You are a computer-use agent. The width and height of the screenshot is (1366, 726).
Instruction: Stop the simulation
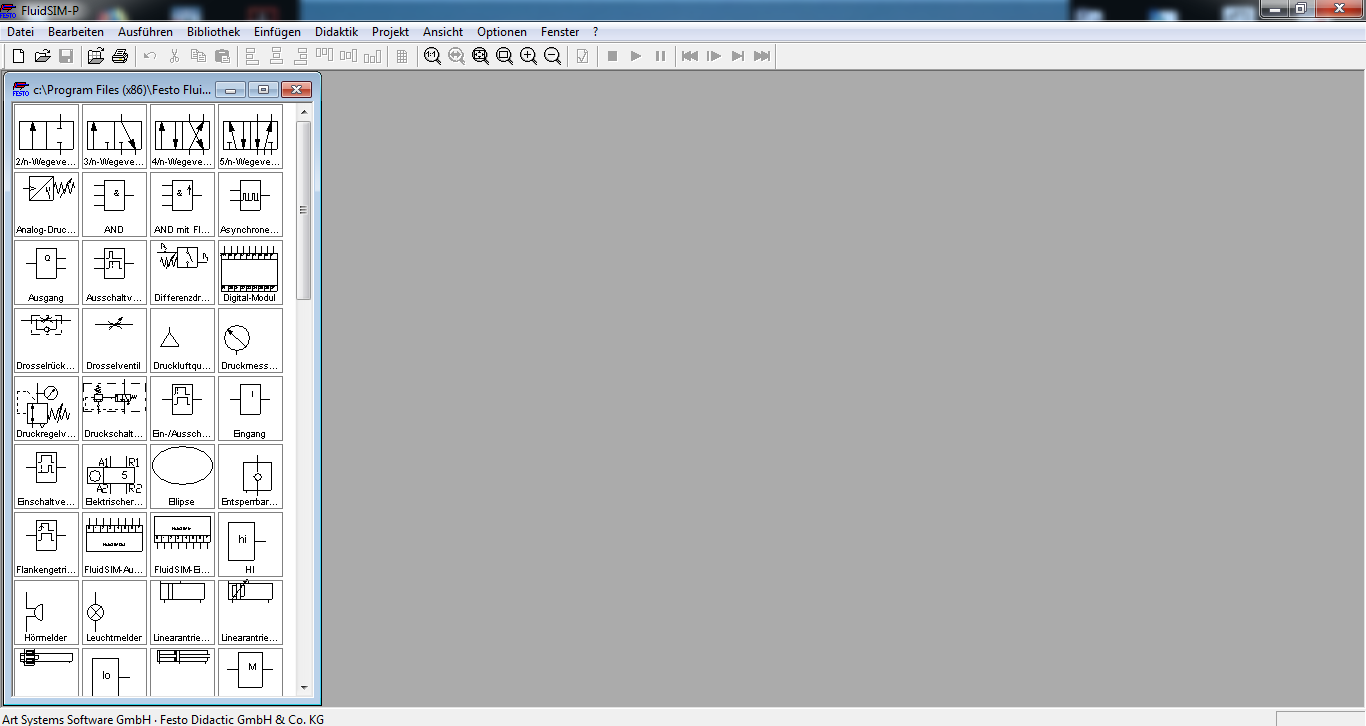(612, 56)
